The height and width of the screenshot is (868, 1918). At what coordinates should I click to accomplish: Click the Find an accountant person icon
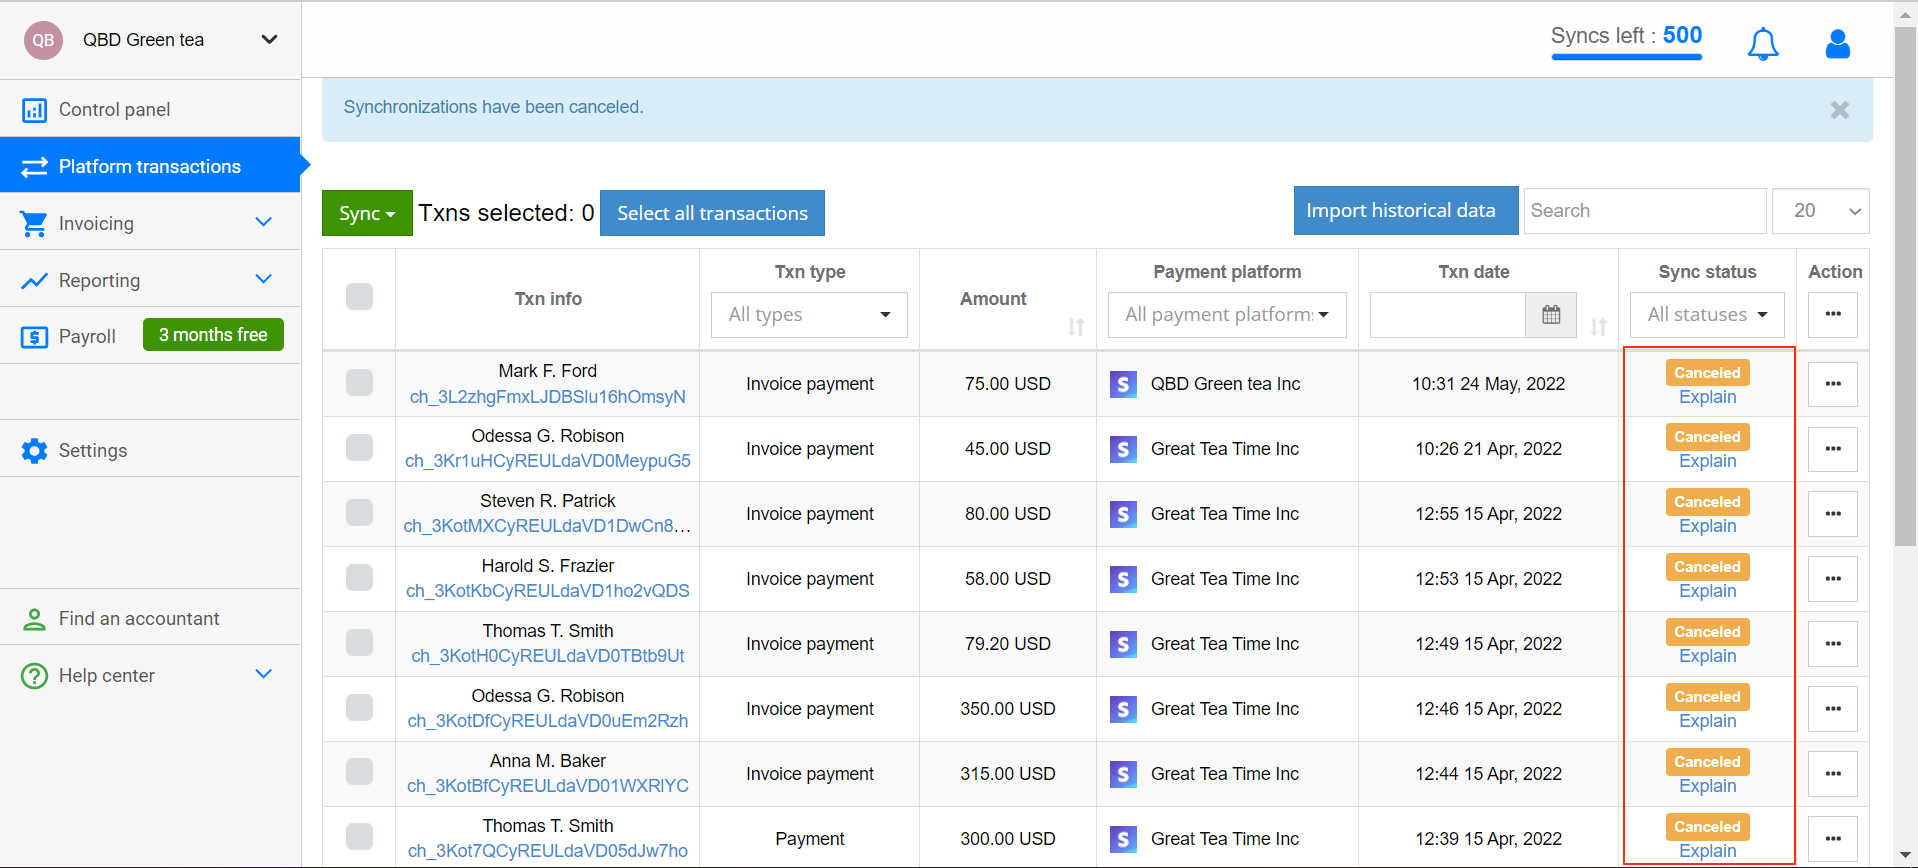(x=34, y=619)
